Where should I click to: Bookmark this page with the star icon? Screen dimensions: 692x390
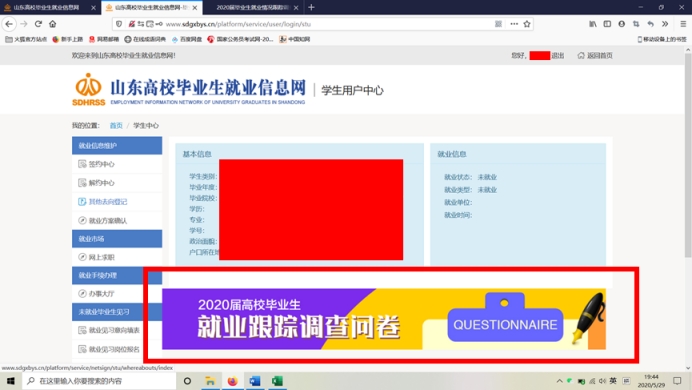point(527,24)
